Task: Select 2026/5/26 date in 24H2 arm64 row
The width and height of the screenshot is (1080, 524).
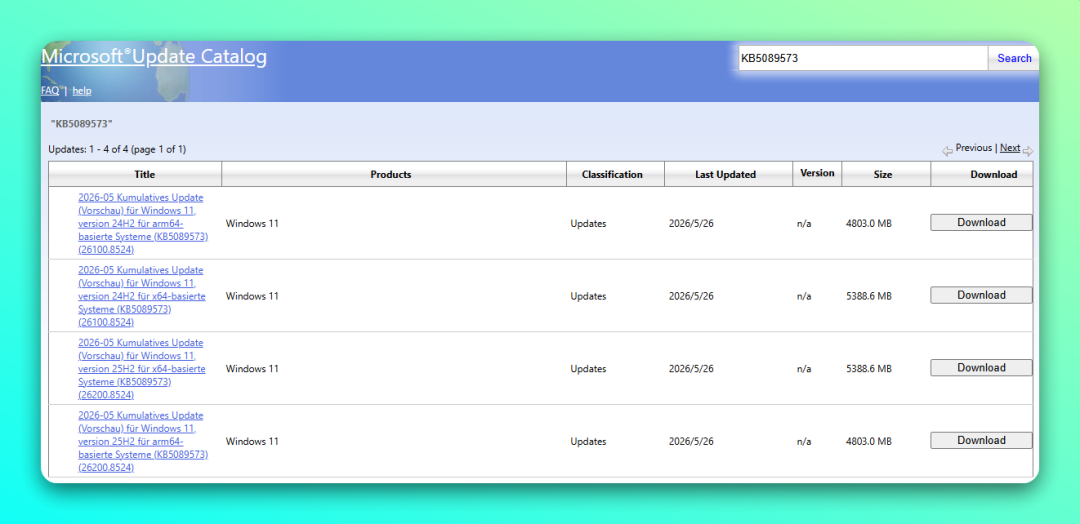Action: click(691, 224)
